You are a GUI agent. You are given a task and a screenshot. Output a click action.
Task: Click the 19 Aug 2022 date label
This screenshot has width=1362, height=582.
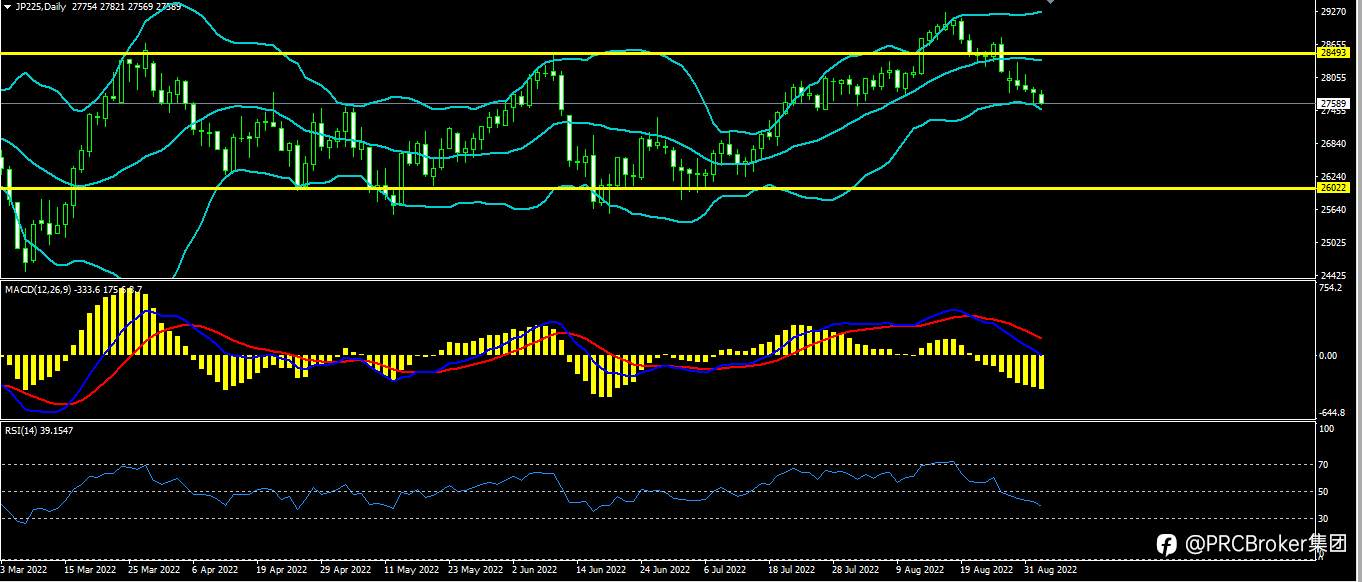click(x=986, y=569)
